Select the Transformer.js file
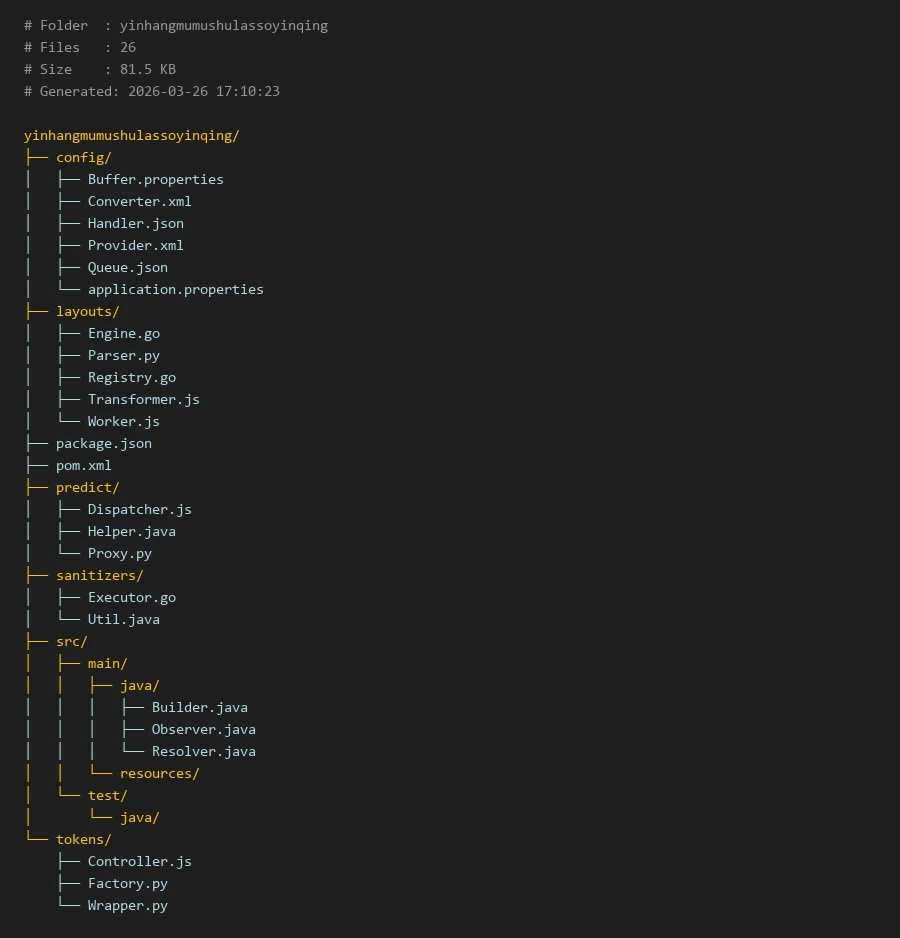This screenshot has width=900, height=938. (x=143, y=400)
